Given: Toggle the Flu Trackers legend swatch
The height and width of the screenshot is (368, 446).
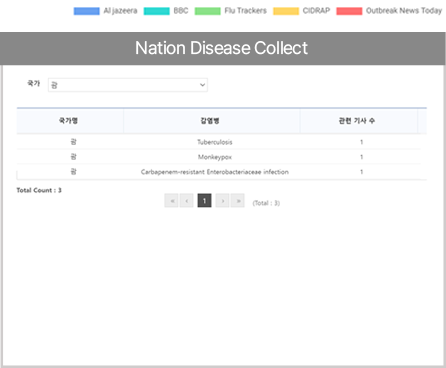Looking at the screenshot, I should [x=208, y=11].
